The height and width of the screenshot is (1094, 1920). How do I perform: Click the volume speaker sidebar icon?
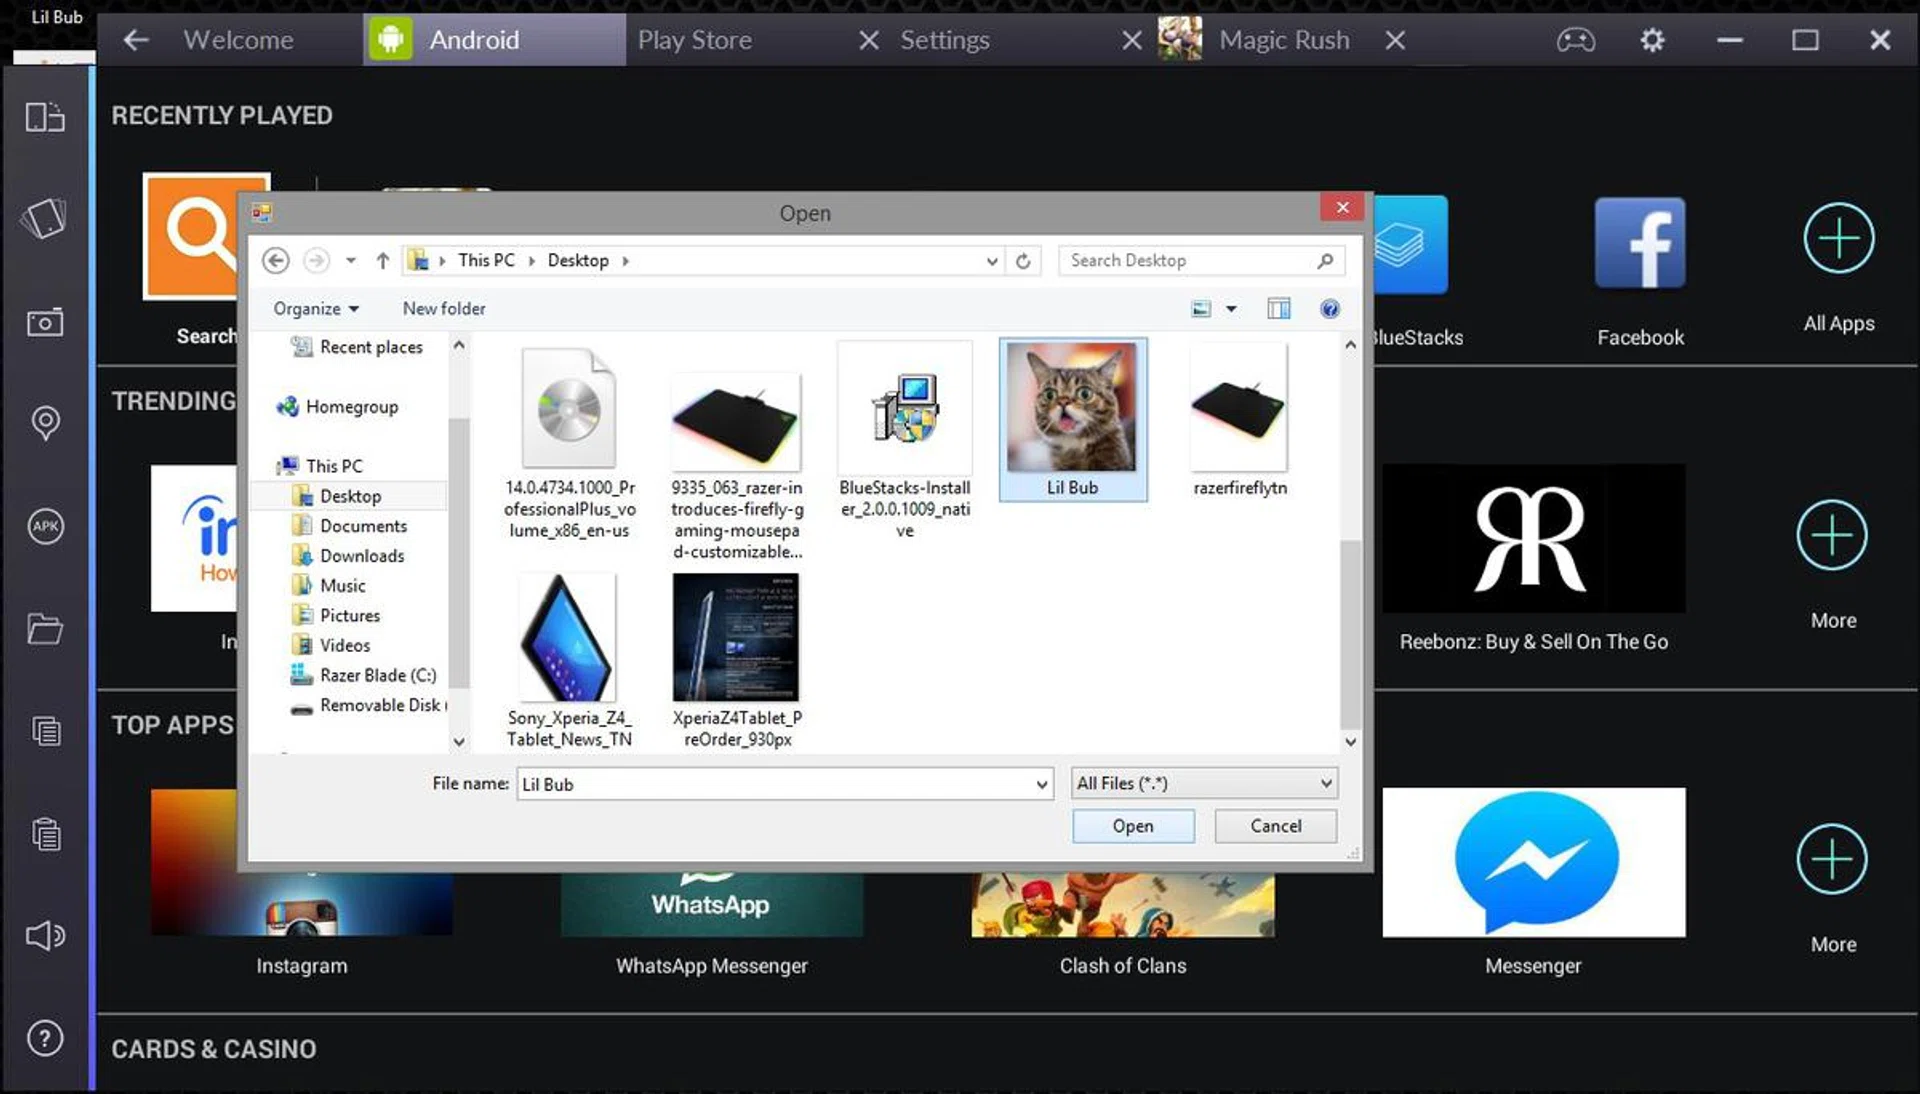tap(45, 936)
